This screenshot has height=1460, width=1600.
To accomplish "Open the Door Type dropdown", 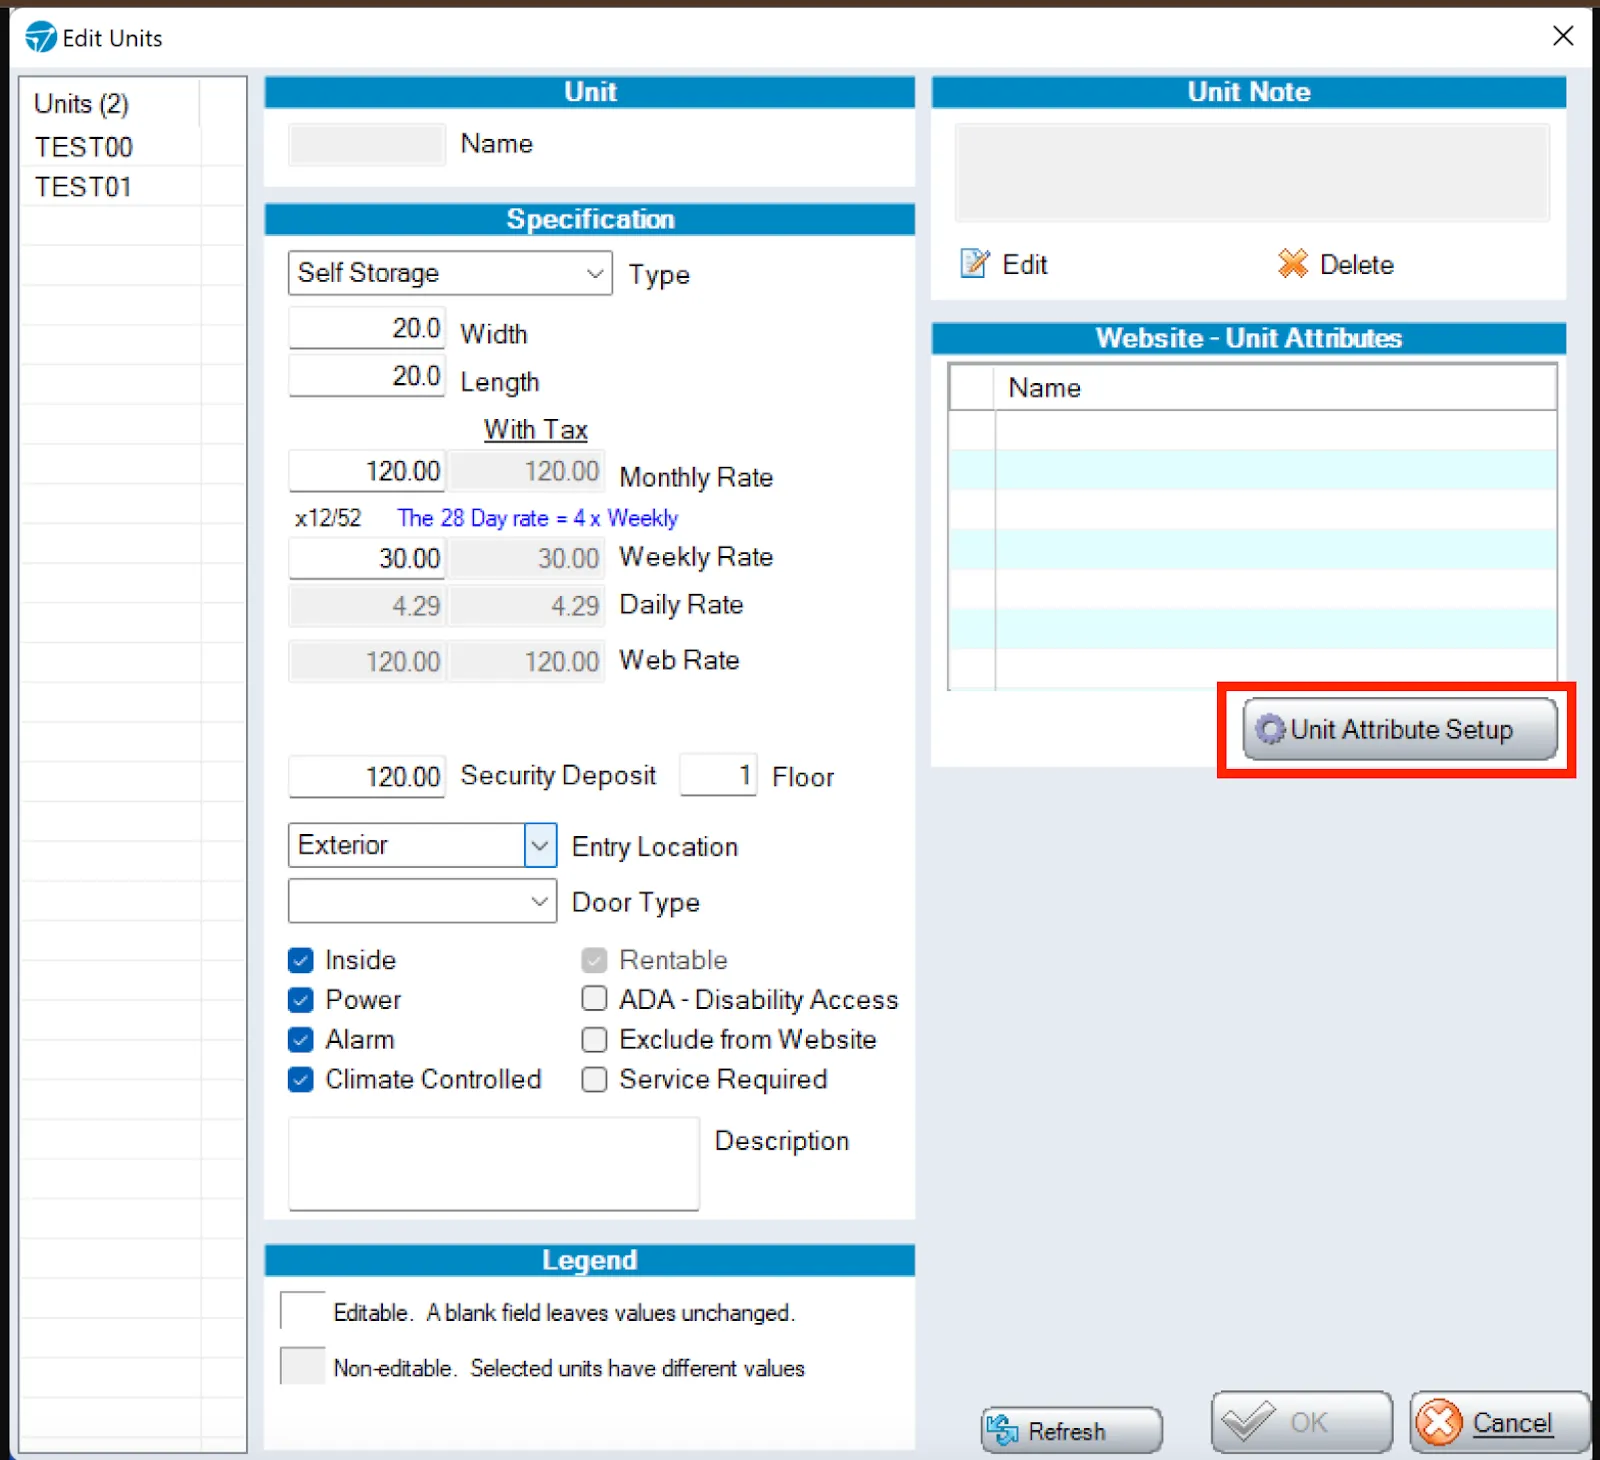I will point(422,901).
